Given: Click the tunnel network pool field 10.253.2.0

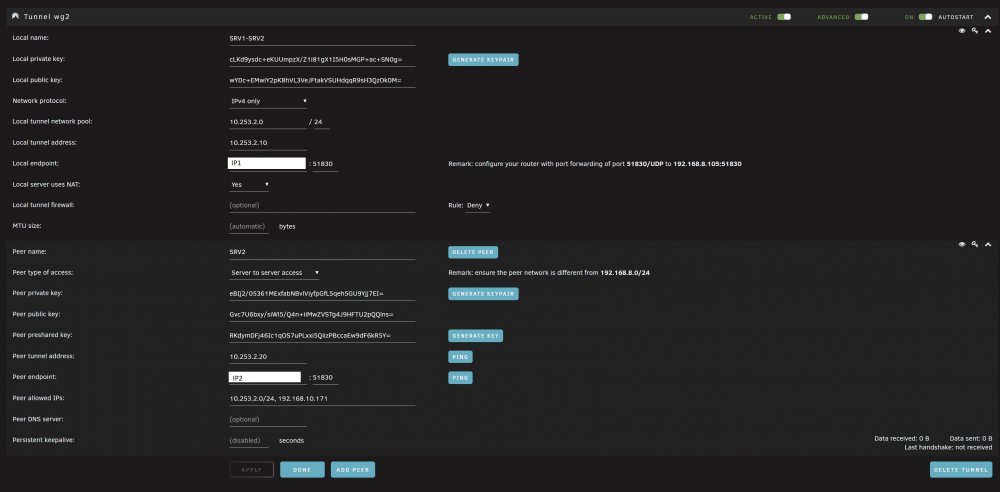Looking at the screenshot, I should (268, 122).
